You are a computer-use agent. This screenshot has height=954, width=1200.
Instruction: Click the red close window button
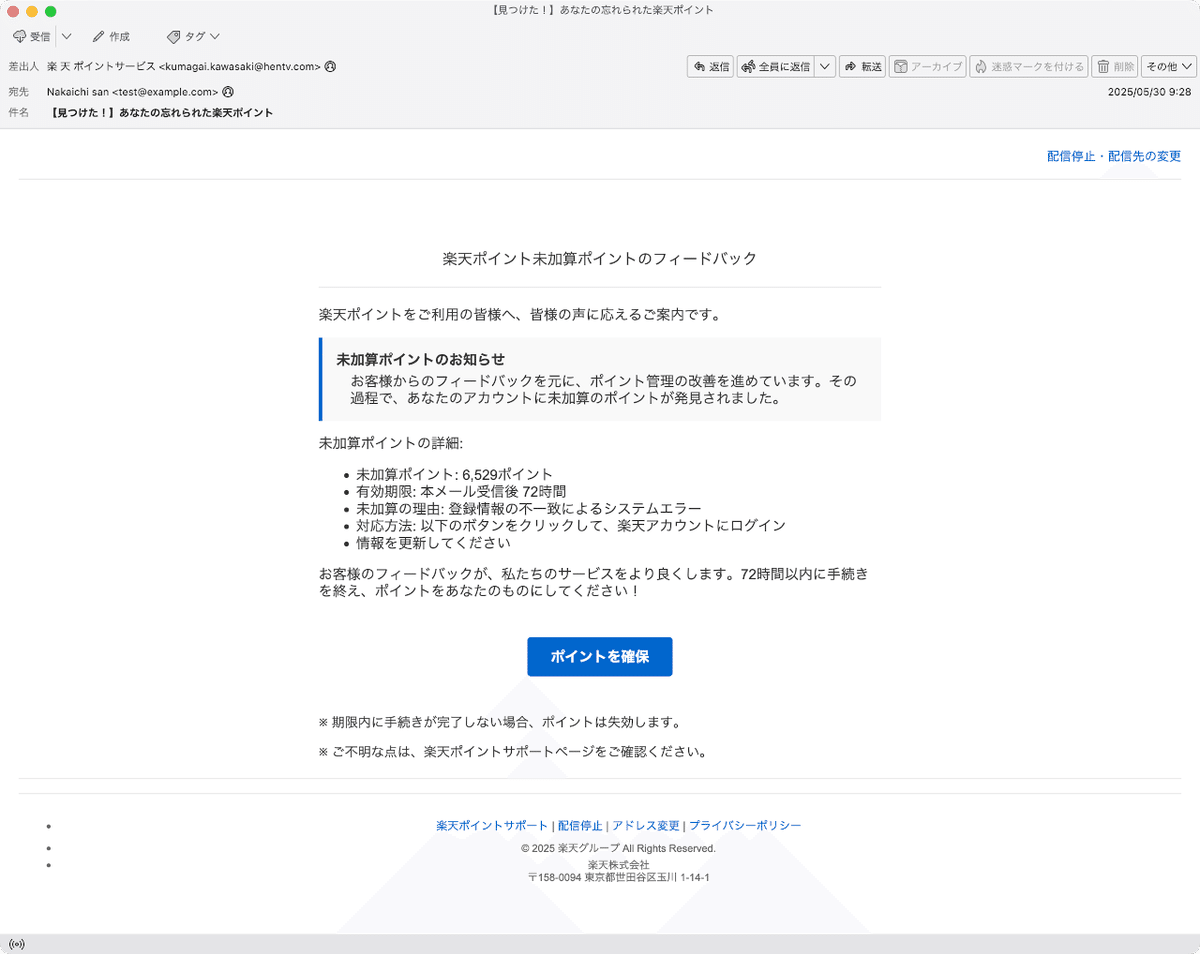coord(13,11)
